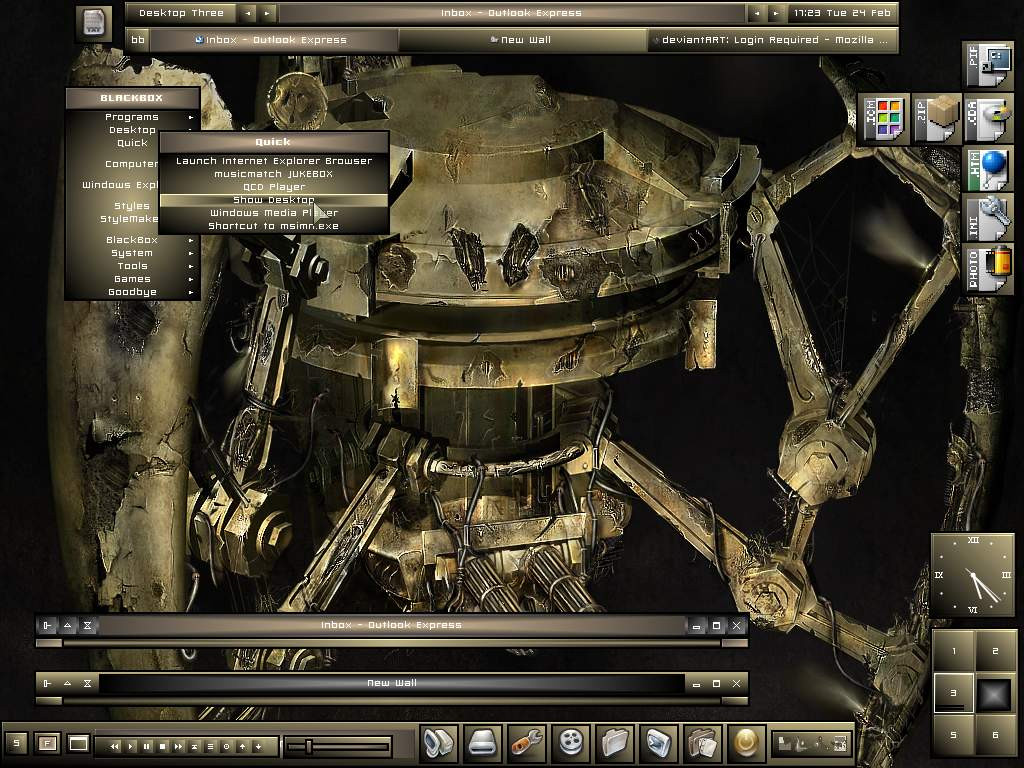Click the power button dock icon
The height and width of the screenshot is (768, 1024).
point(746,743)
